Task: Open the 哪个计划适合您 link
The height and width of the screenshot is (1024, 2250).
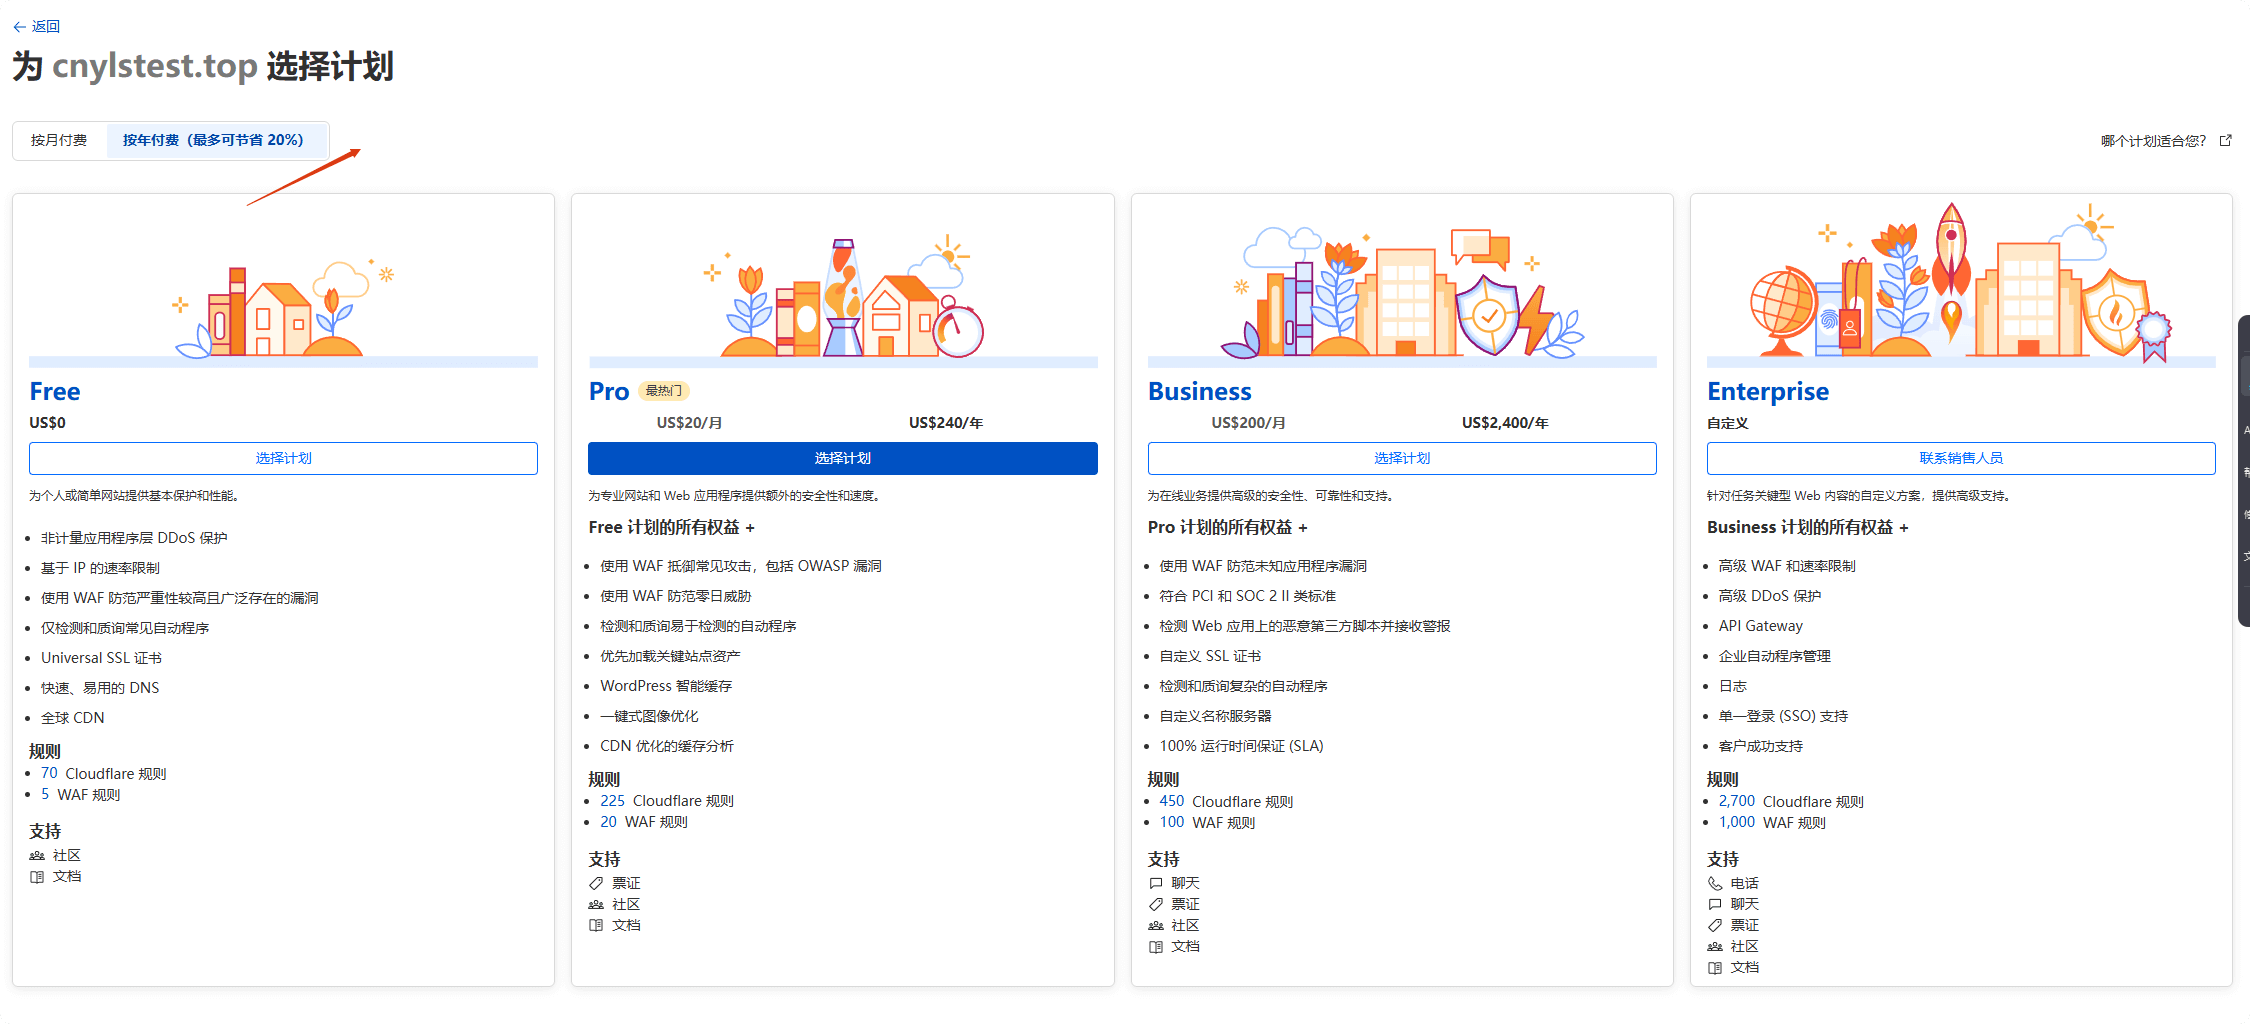Action: point(2153,141)
